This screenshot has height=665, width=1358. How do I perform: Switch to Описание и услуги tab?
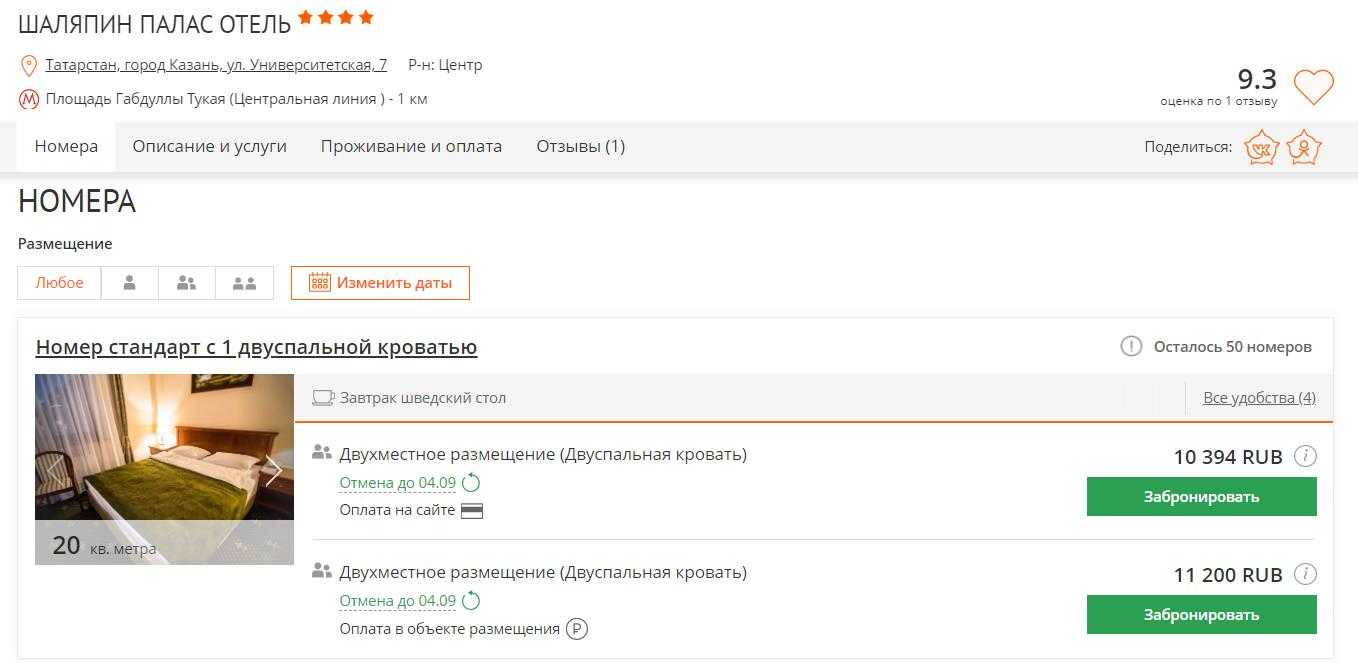click(x=209, y=147)
